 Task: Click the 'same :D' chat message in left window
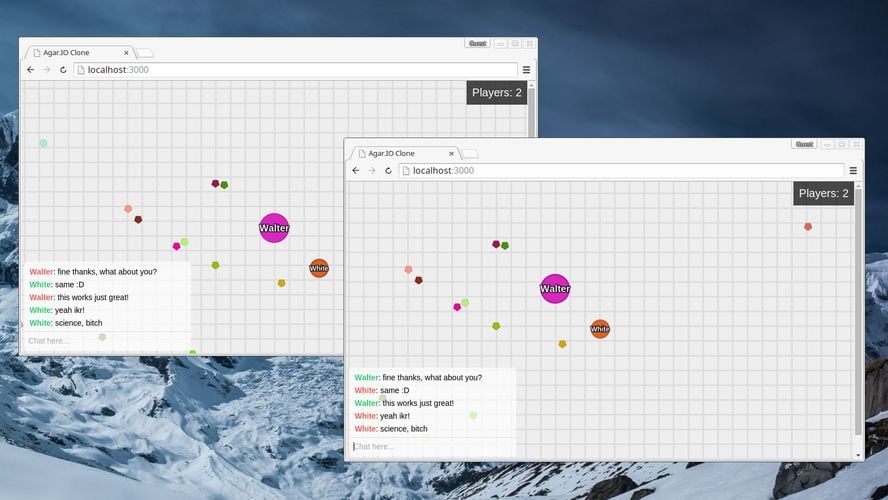(70, 284)
